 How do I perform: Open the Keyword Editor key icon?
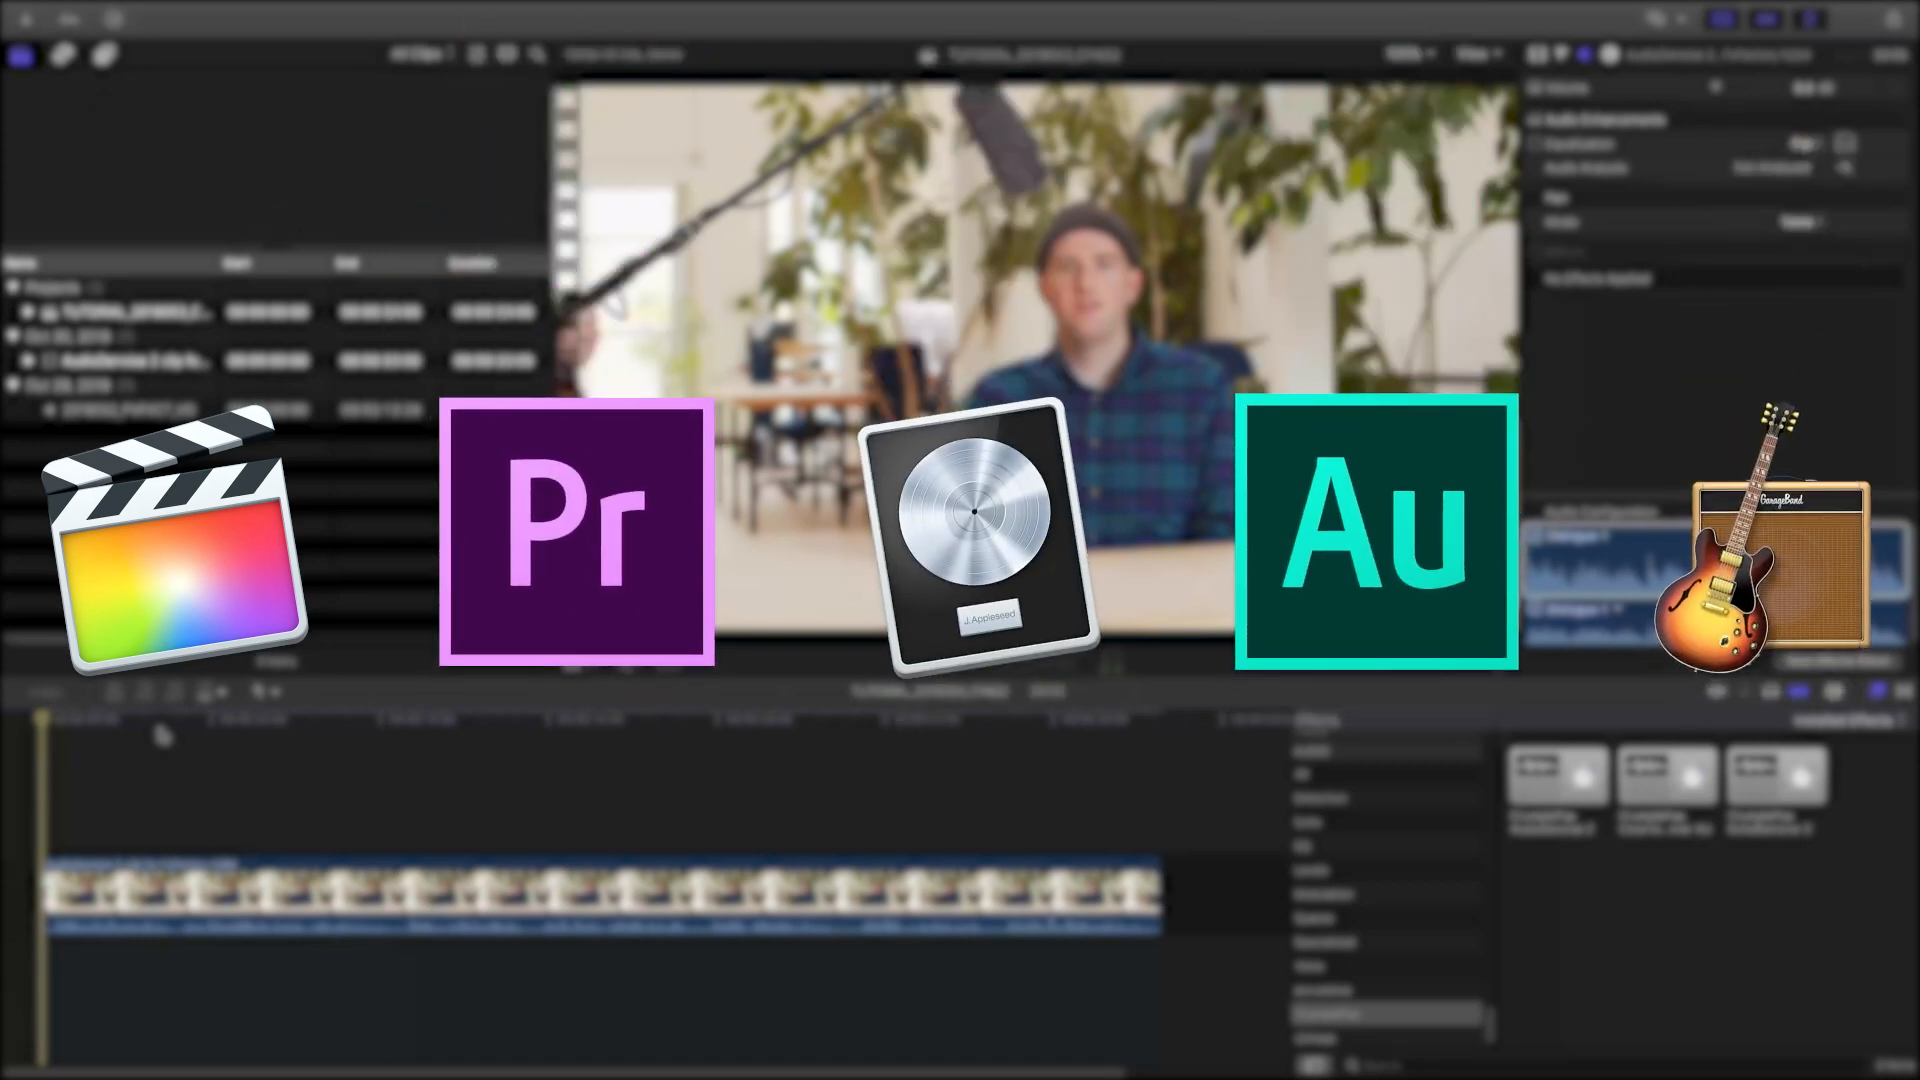coord(69,19)
